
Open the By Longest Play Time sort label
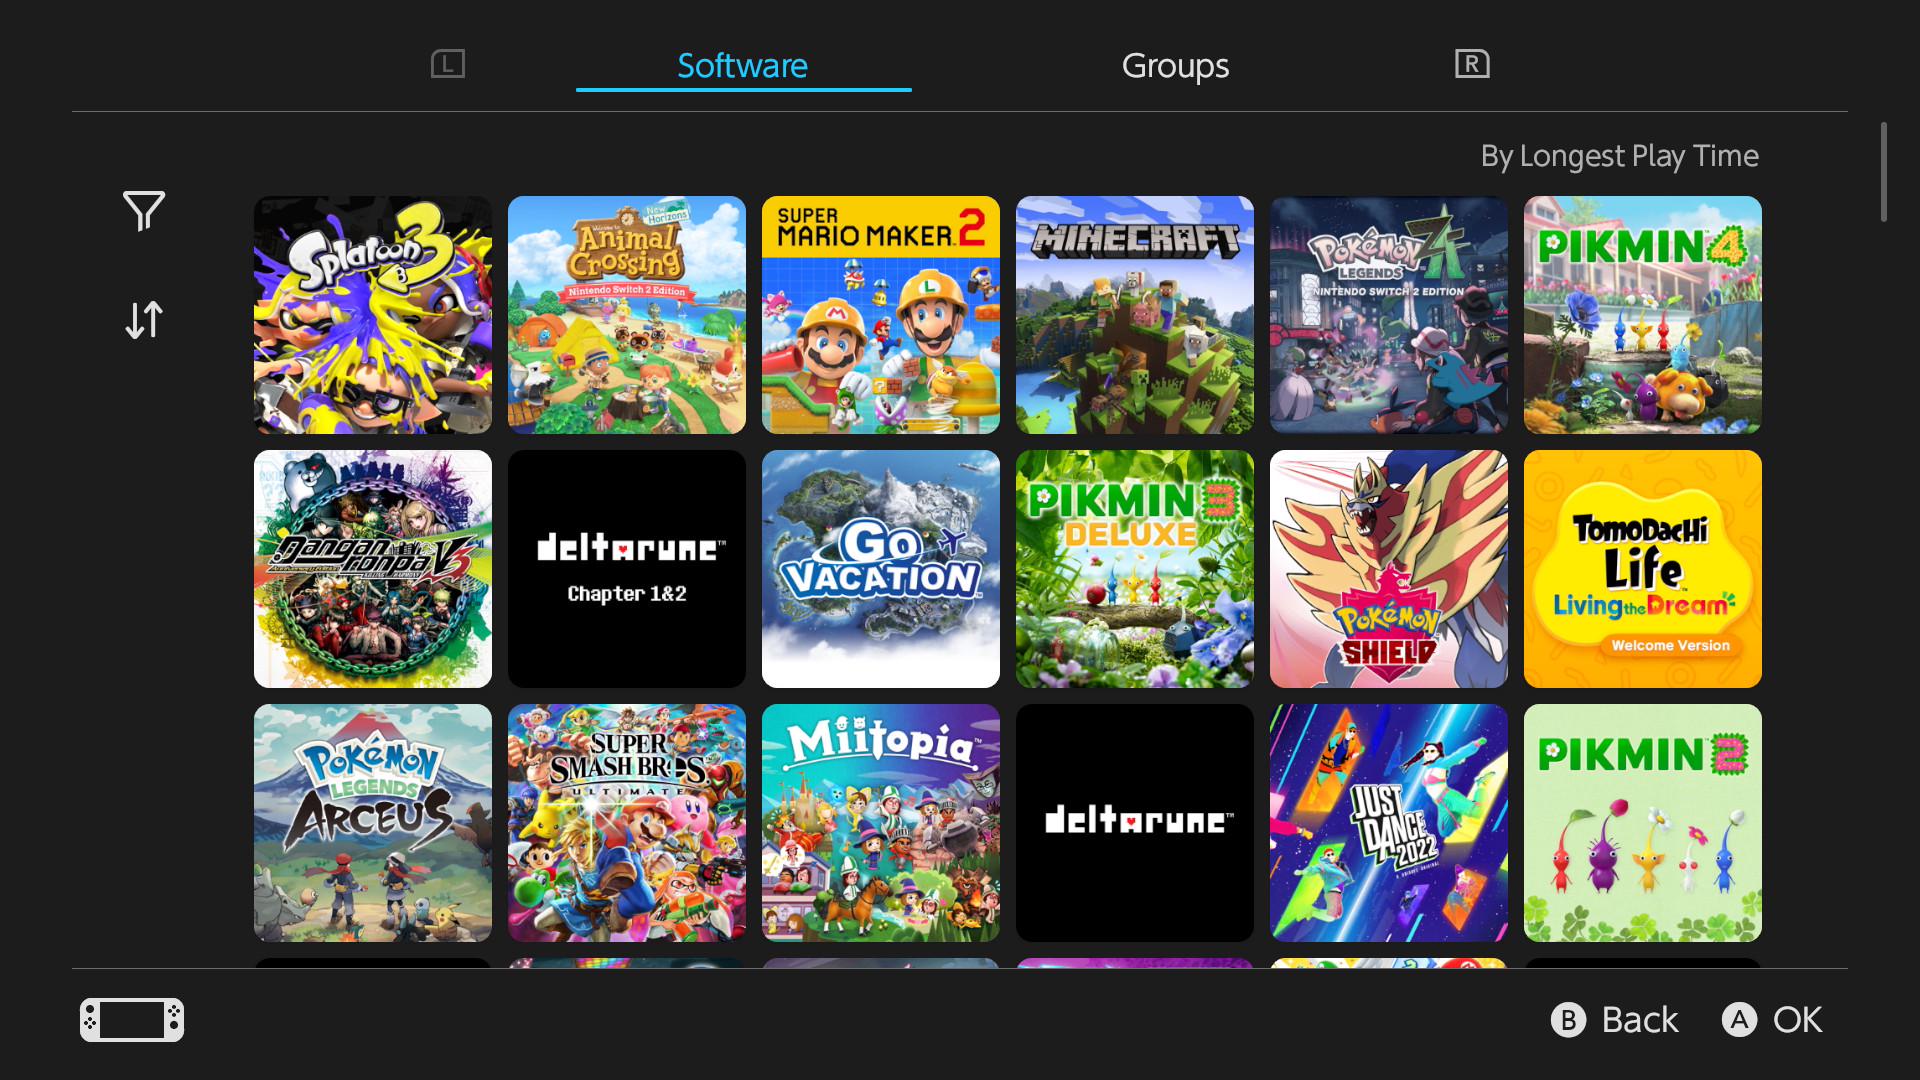tap(1619, 156)
